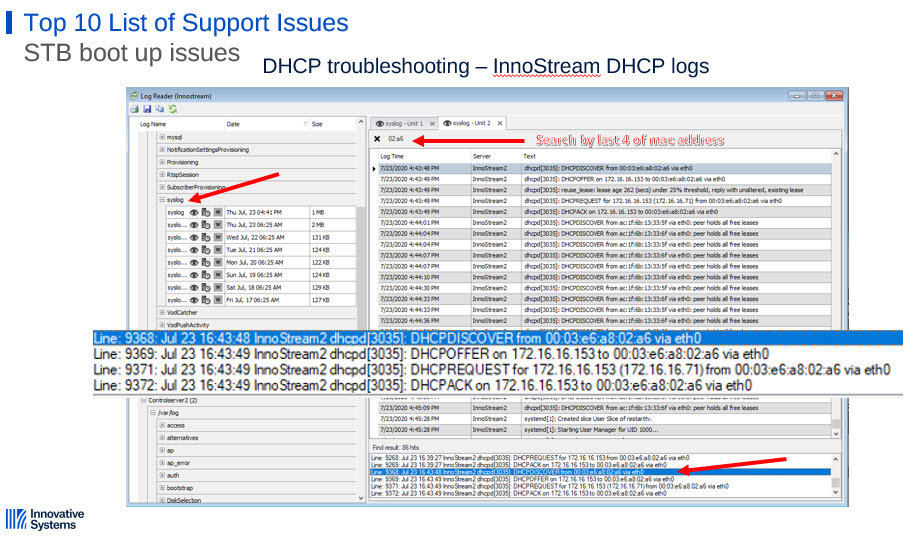Click gray X icon on Fri Jul 17 row
This screenshot has height=536, width=915.
tap(218, 300)
